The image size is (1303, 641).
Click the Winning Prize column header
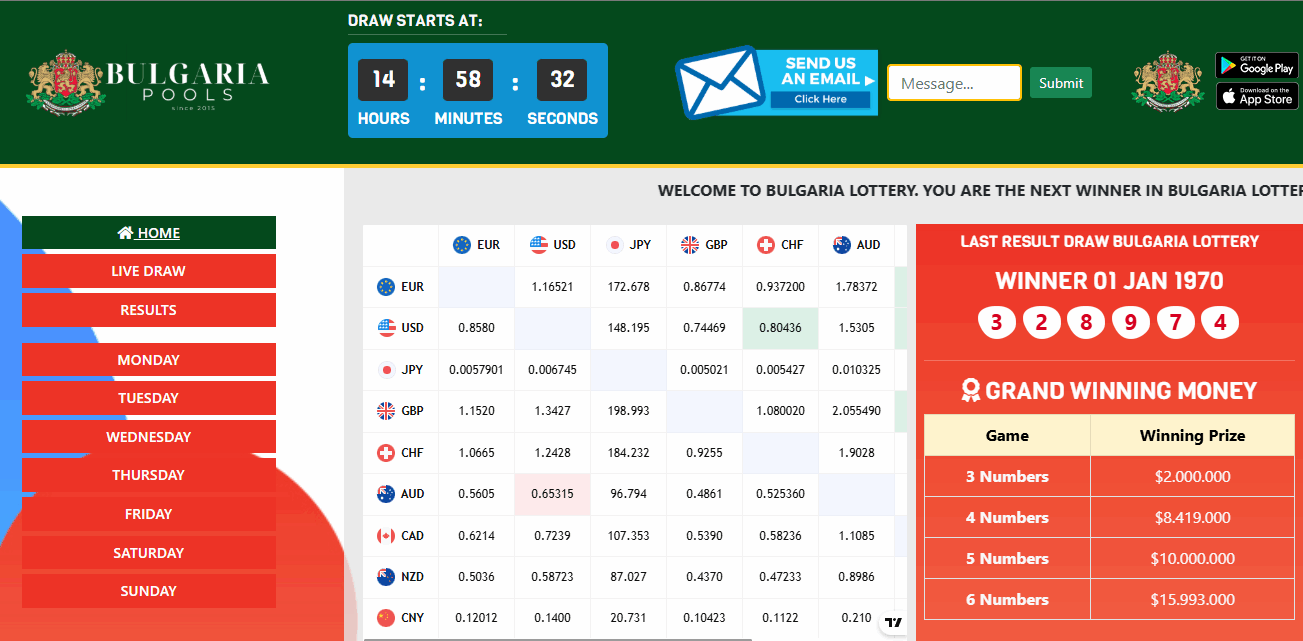1193,436
